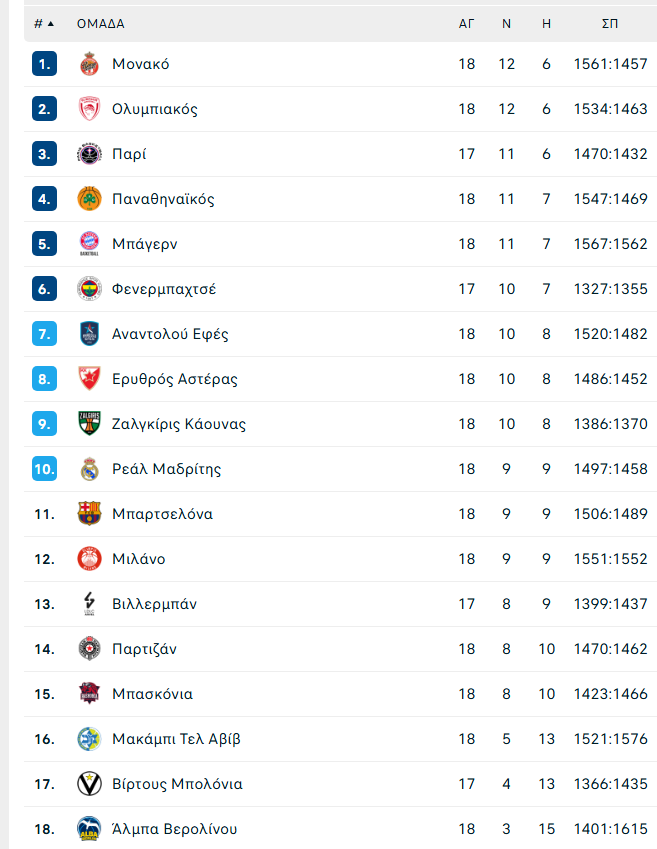Click the Maccabi Tel Aviv star logo
This screenshot has height=849, width=657.
point(89,739)
